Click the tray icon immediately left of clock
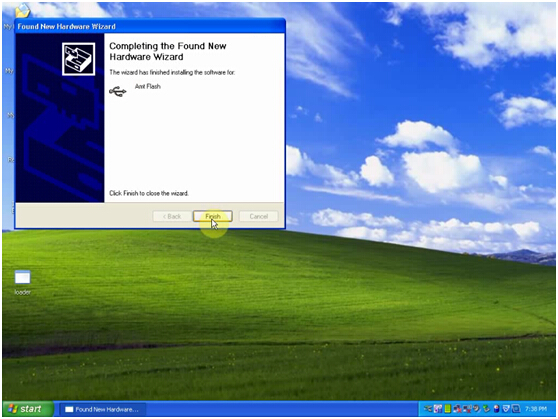The image size is (558, 419). pos(516,408)
